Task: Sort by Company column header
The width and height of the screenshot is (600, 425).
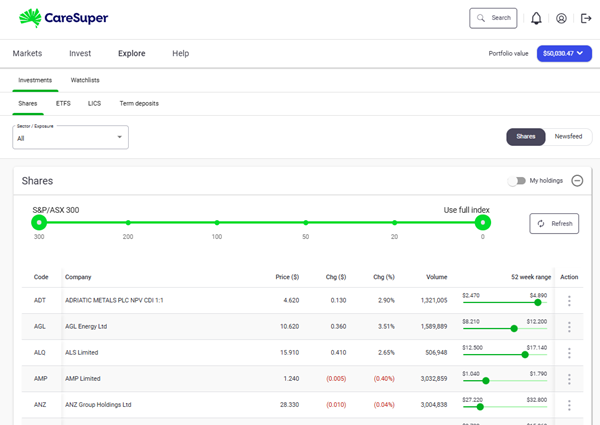Action: coord(78,277)
